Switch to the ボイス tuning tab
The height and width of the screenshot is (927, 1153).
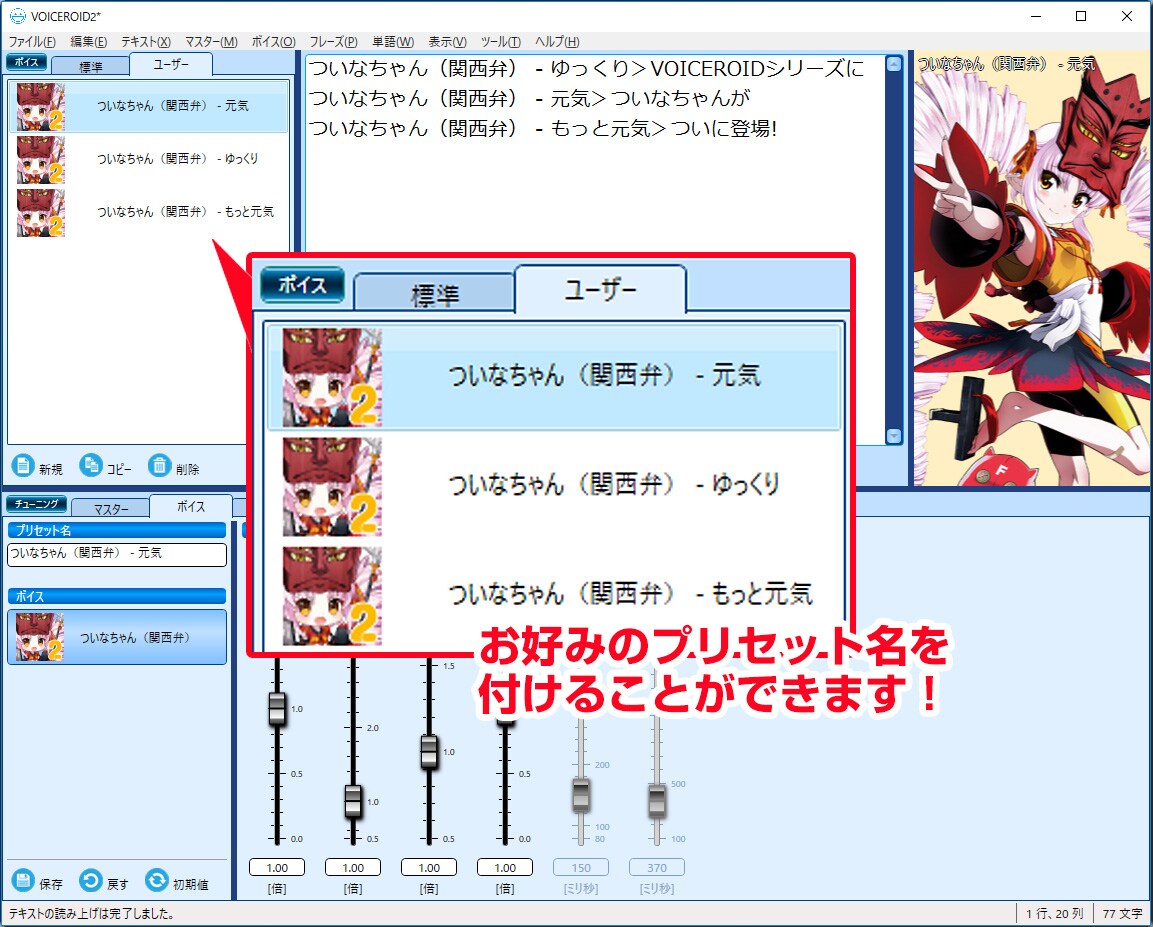[x=191, y=507]
